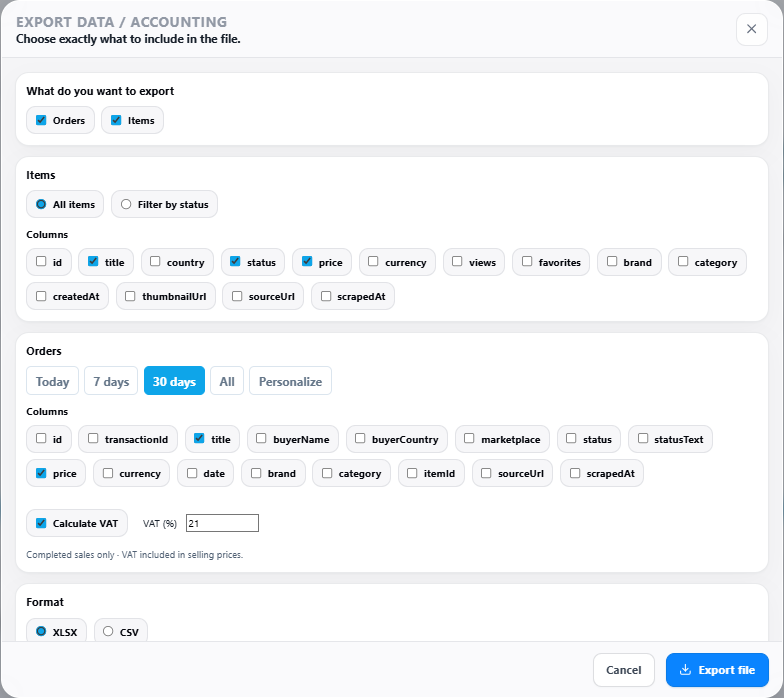Enable the transactionId column checkbox
The image size is (784, 698).
[93, 438]
